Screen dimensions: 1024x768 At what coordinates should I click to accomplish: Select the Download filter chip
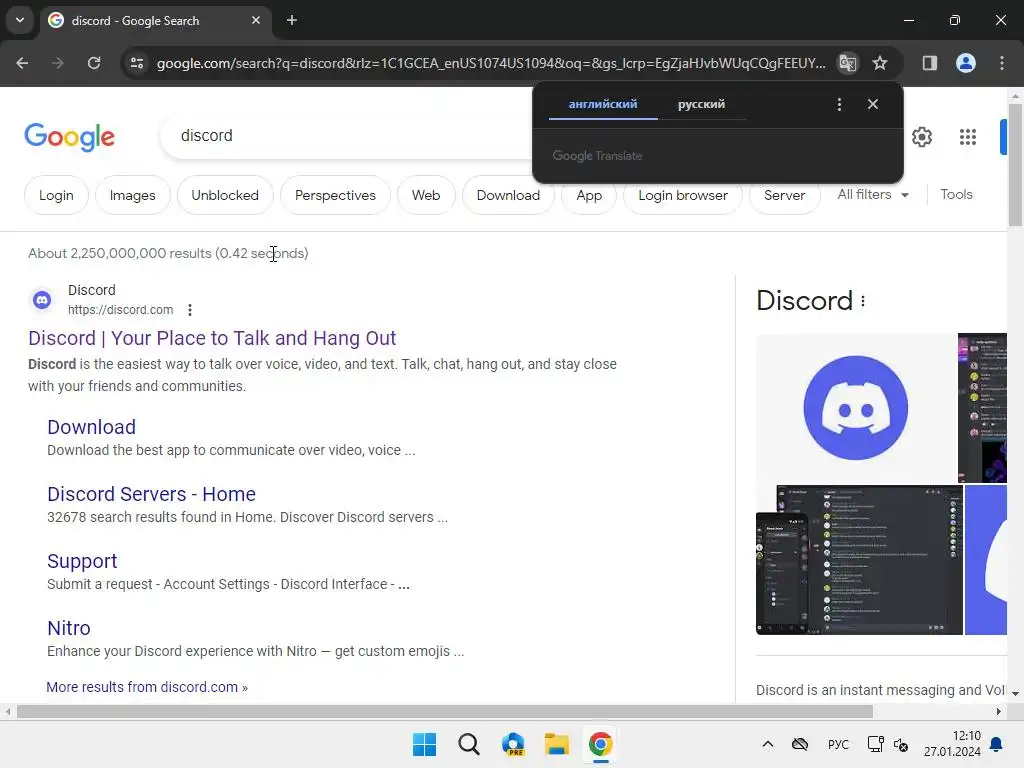(508, 195)
